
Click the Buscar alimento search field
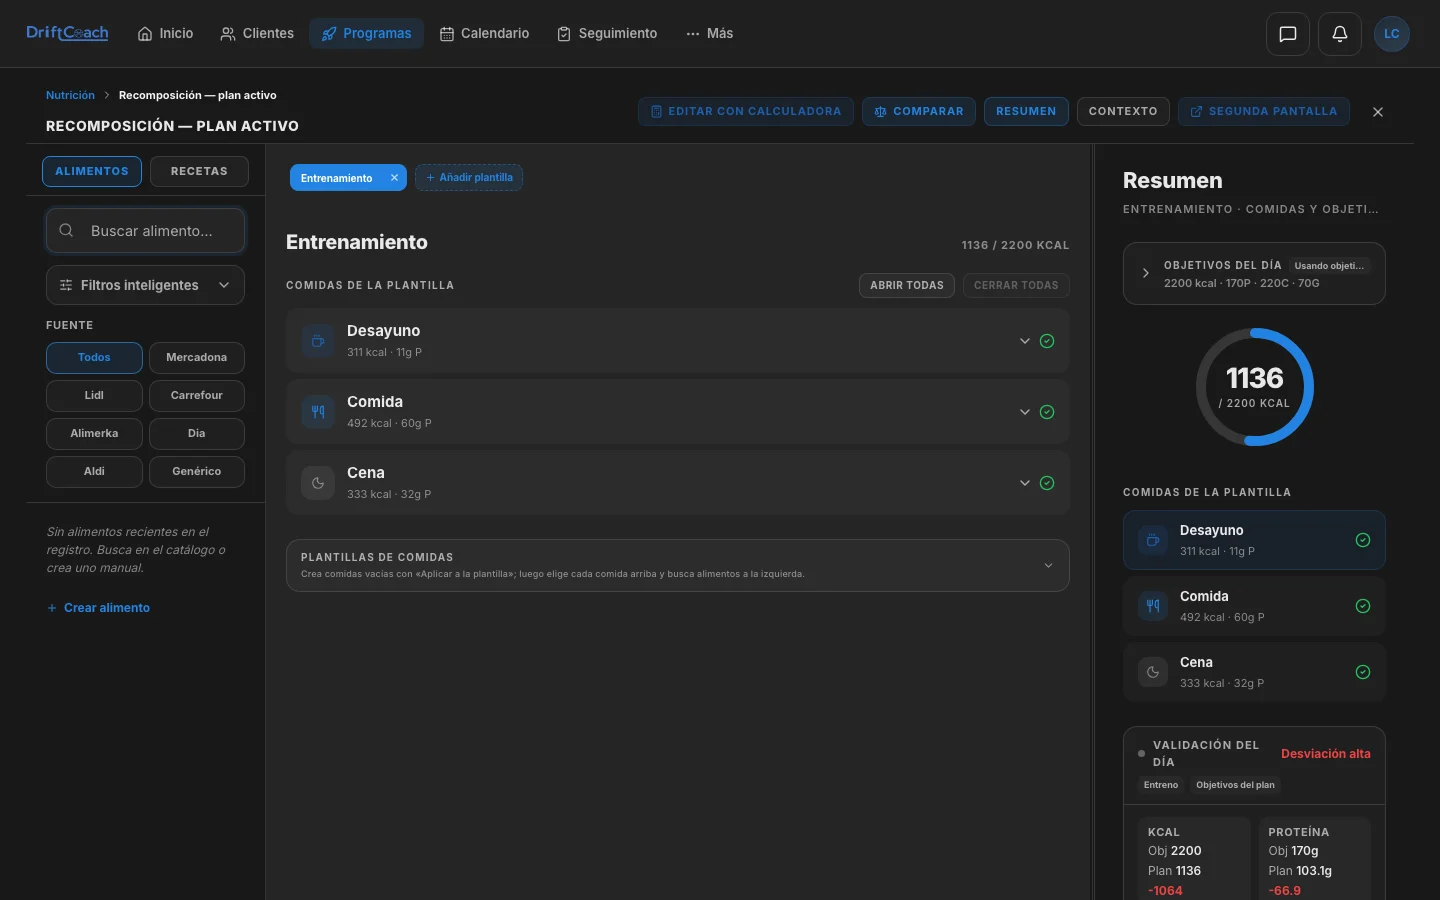tap(145, 231)
